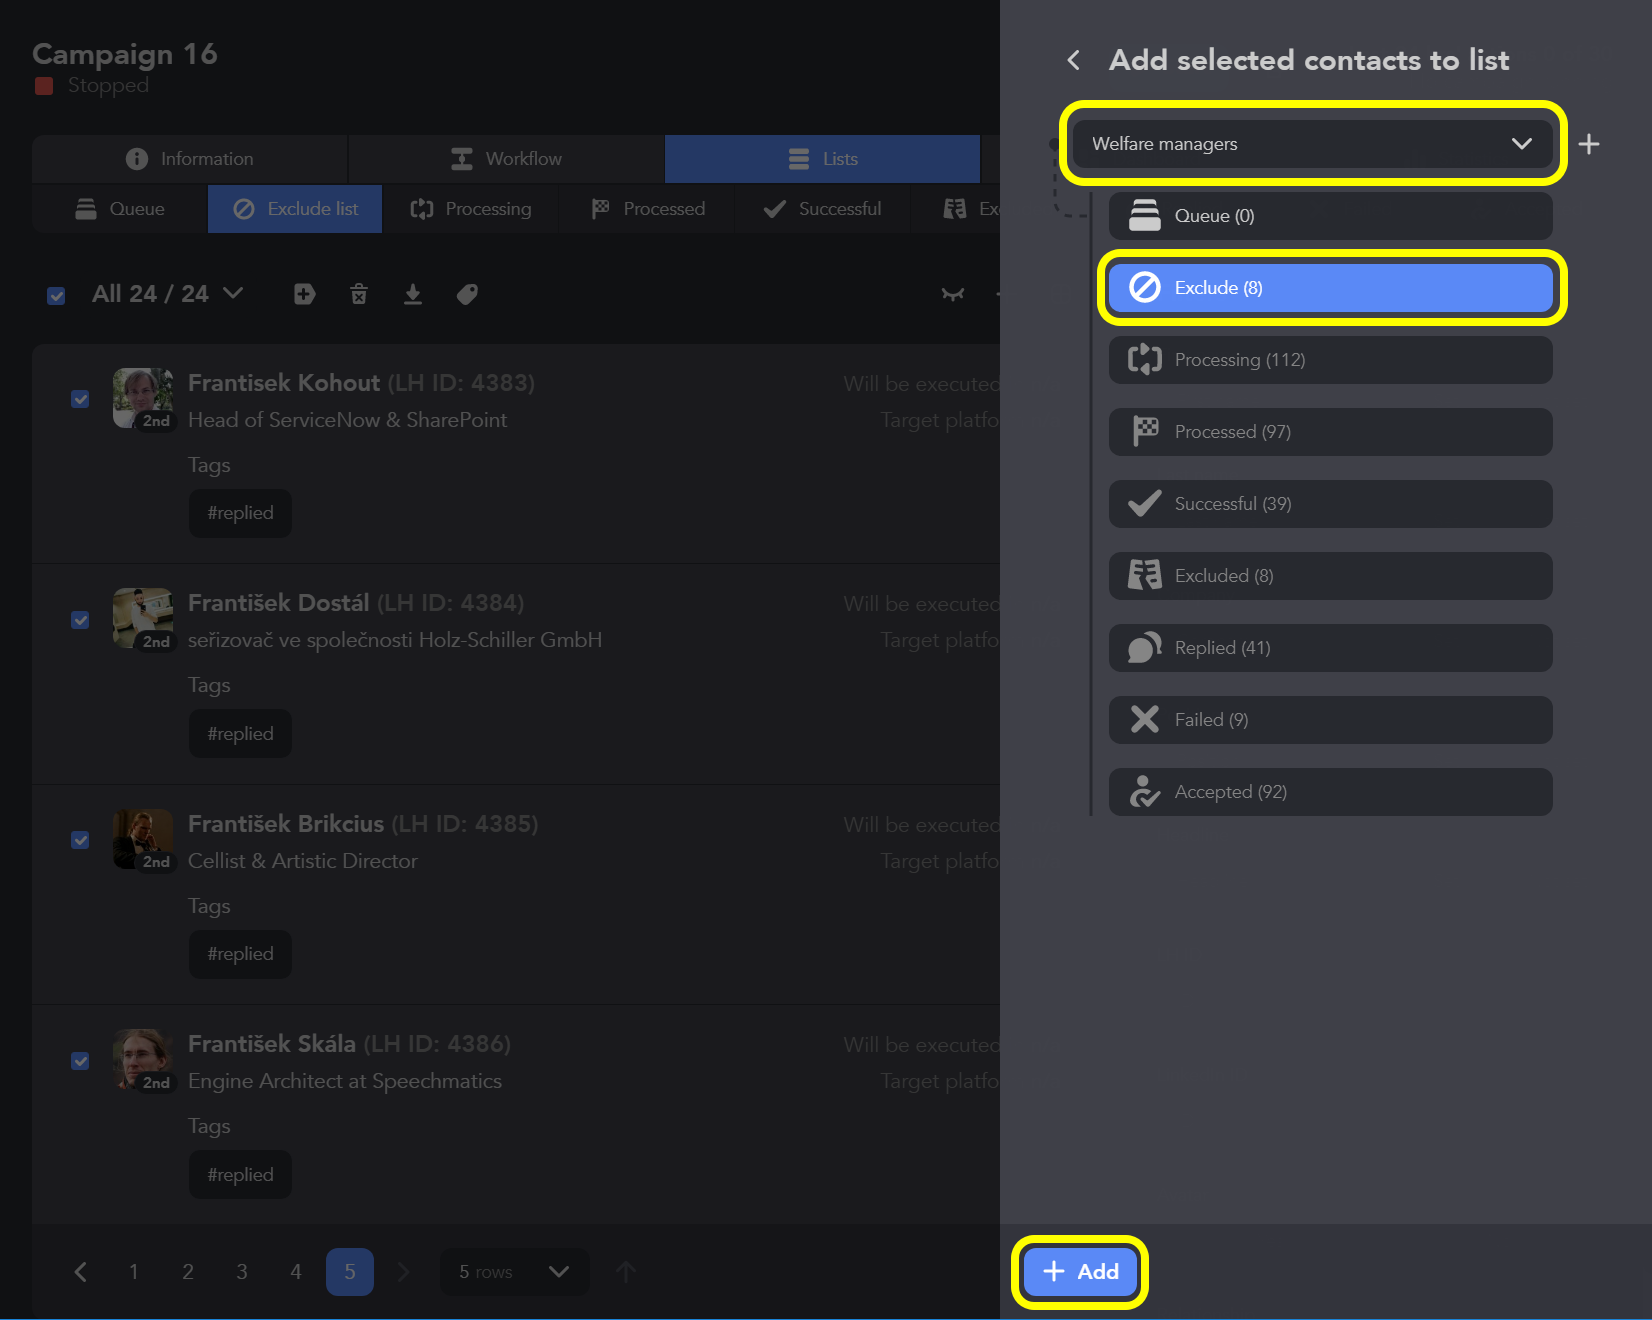Uncheck František Skála's selection checkbox
Image resolution: width=1652 pixels, height=1320 pixels.
(x=80, y=1060)
